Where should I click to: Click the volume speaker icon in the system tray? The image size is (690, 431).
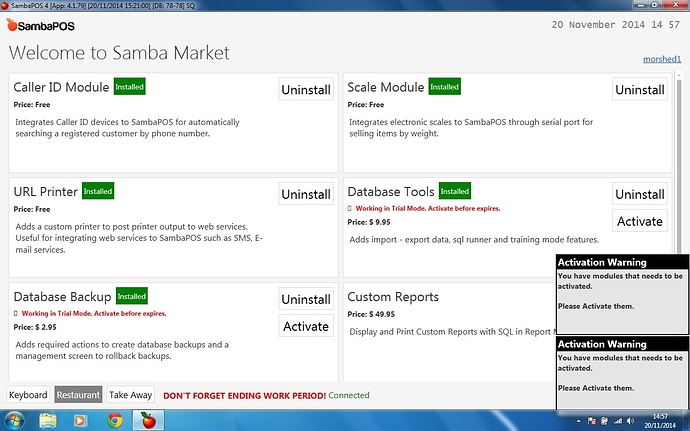click(630, 421)
